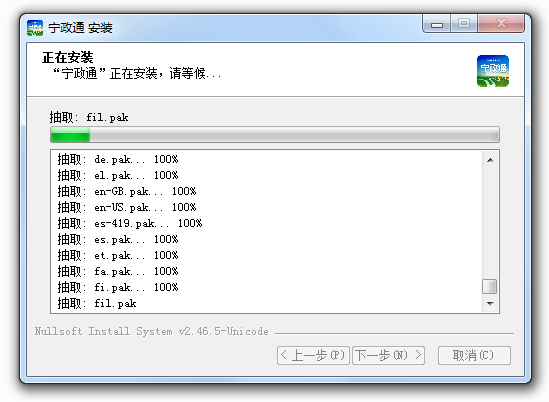Click the log list scroll-down arrow
Image resolution: width=549 pixels, height=402 pixels.
pyautogui.click(x=490, y=303)
